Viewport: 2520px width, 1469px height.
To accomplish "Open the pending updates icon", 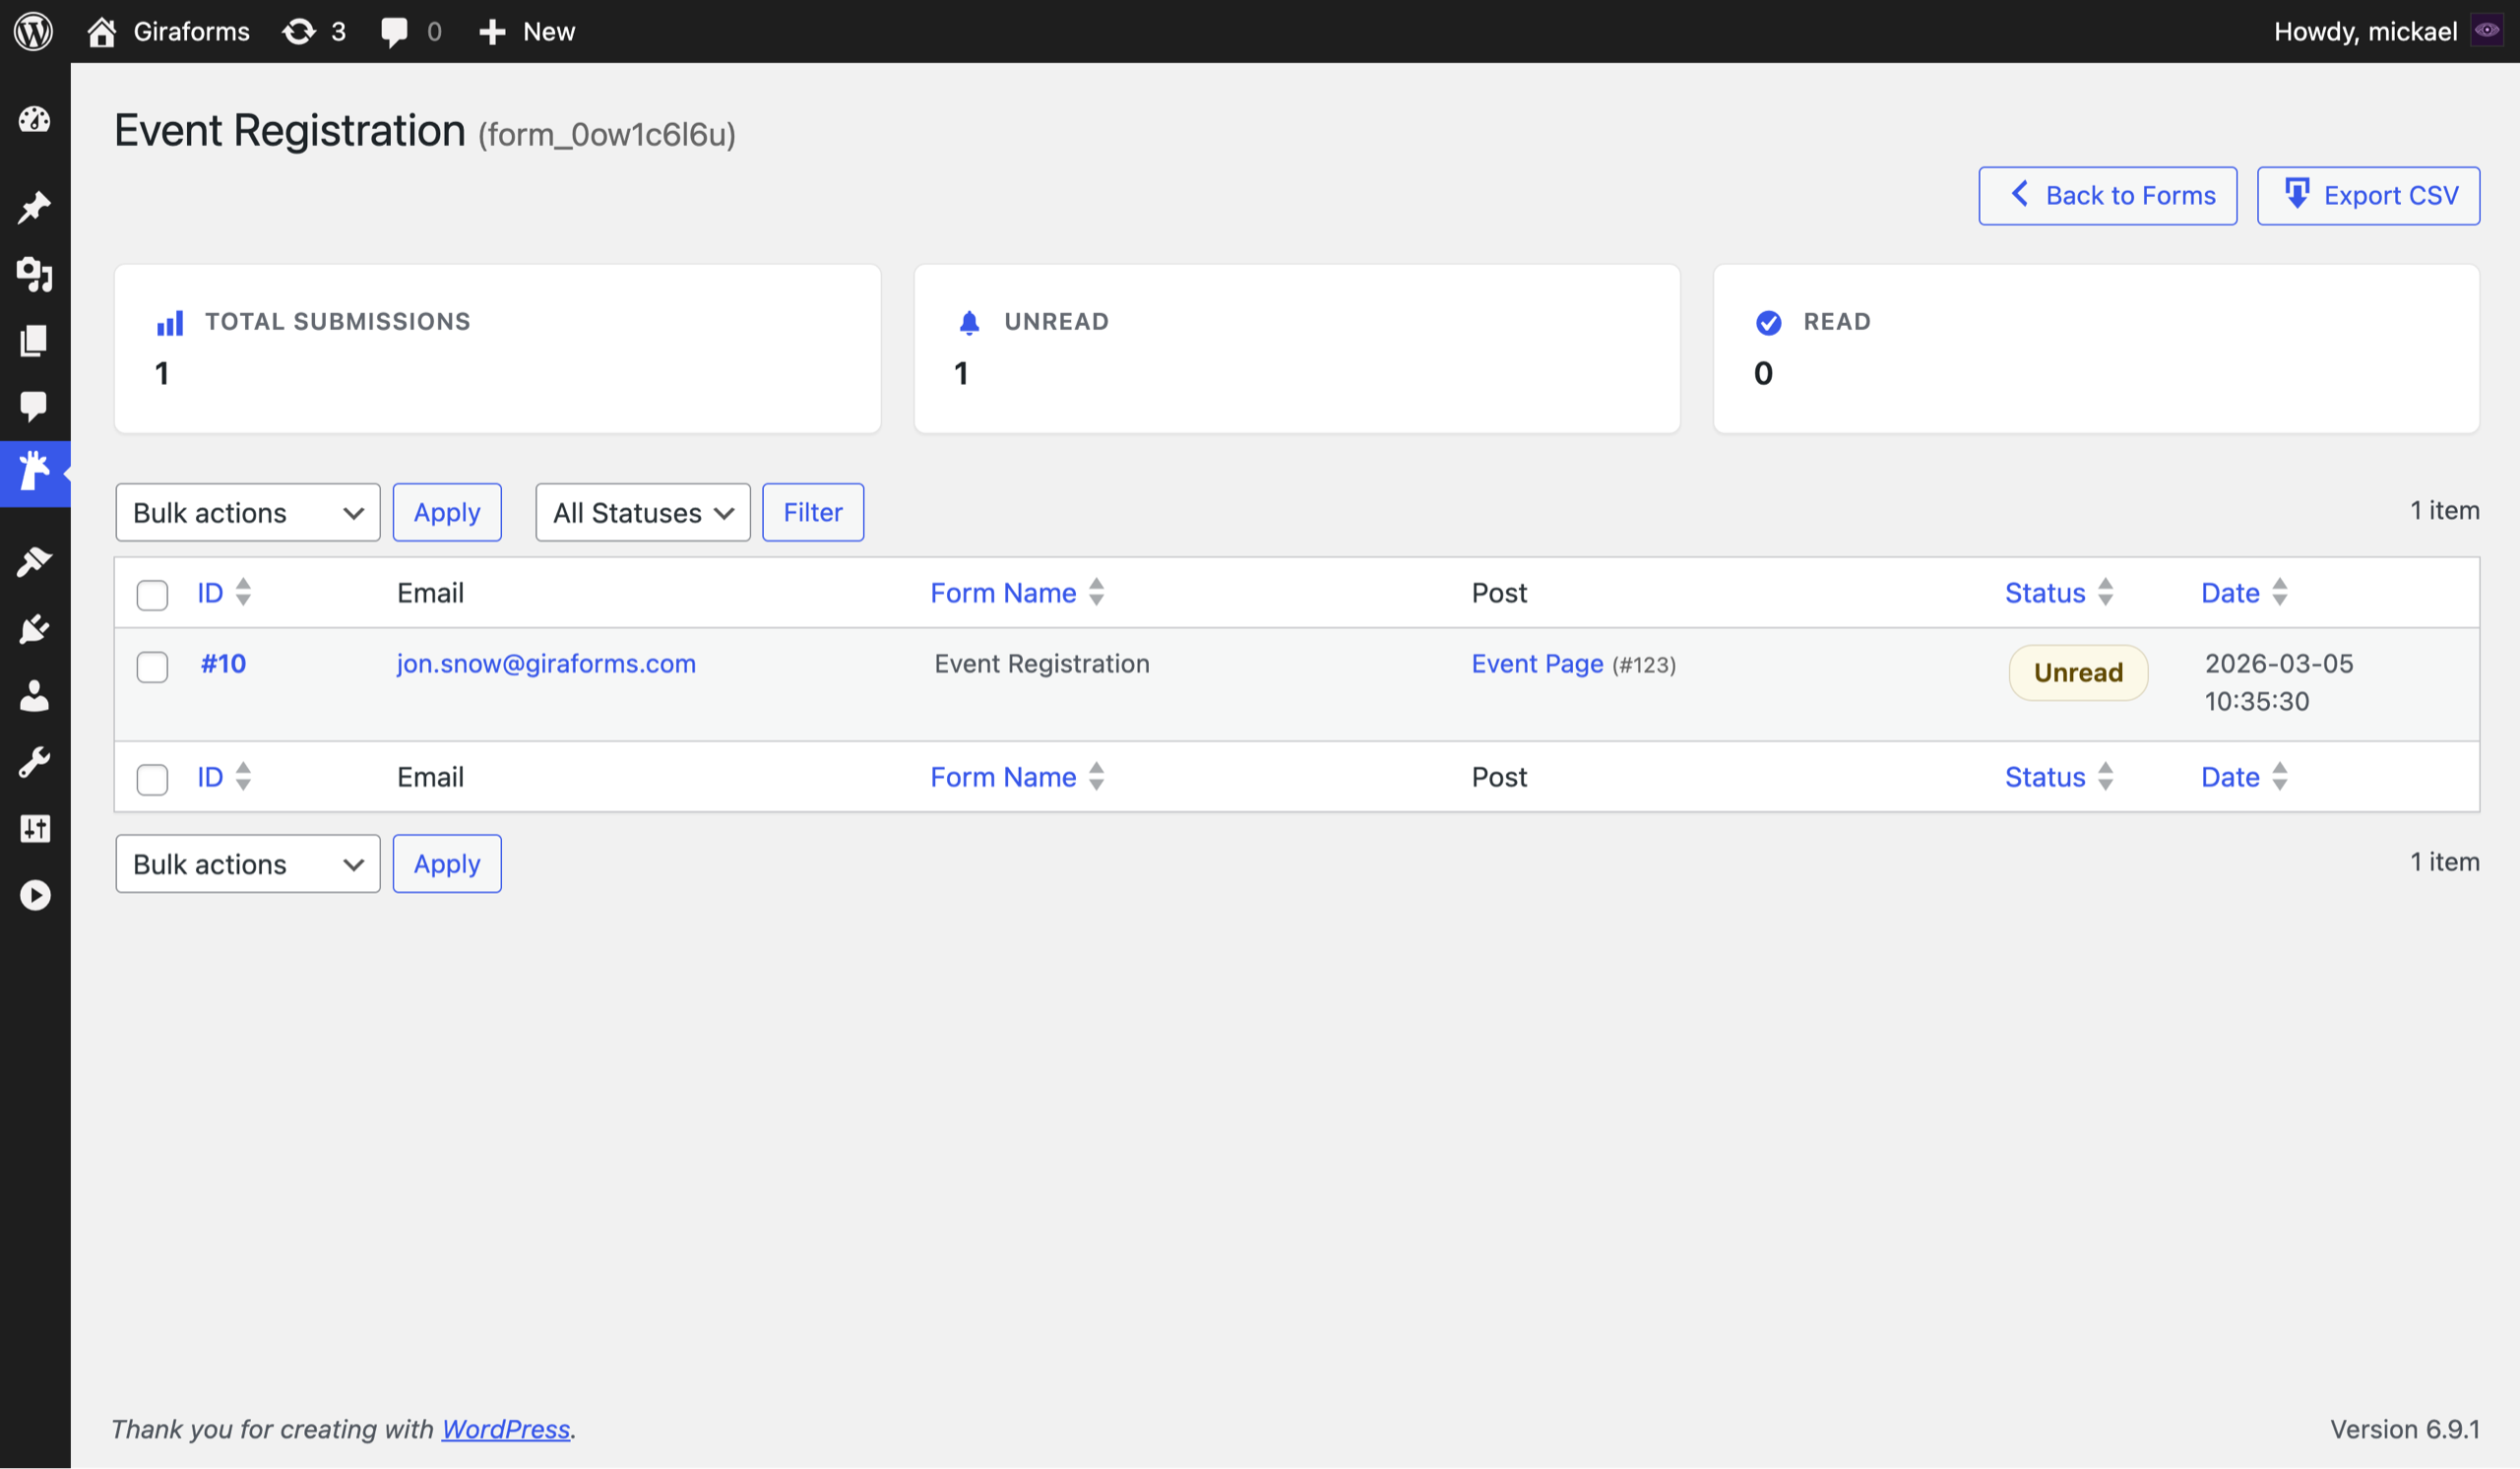I will coord(298,32).
